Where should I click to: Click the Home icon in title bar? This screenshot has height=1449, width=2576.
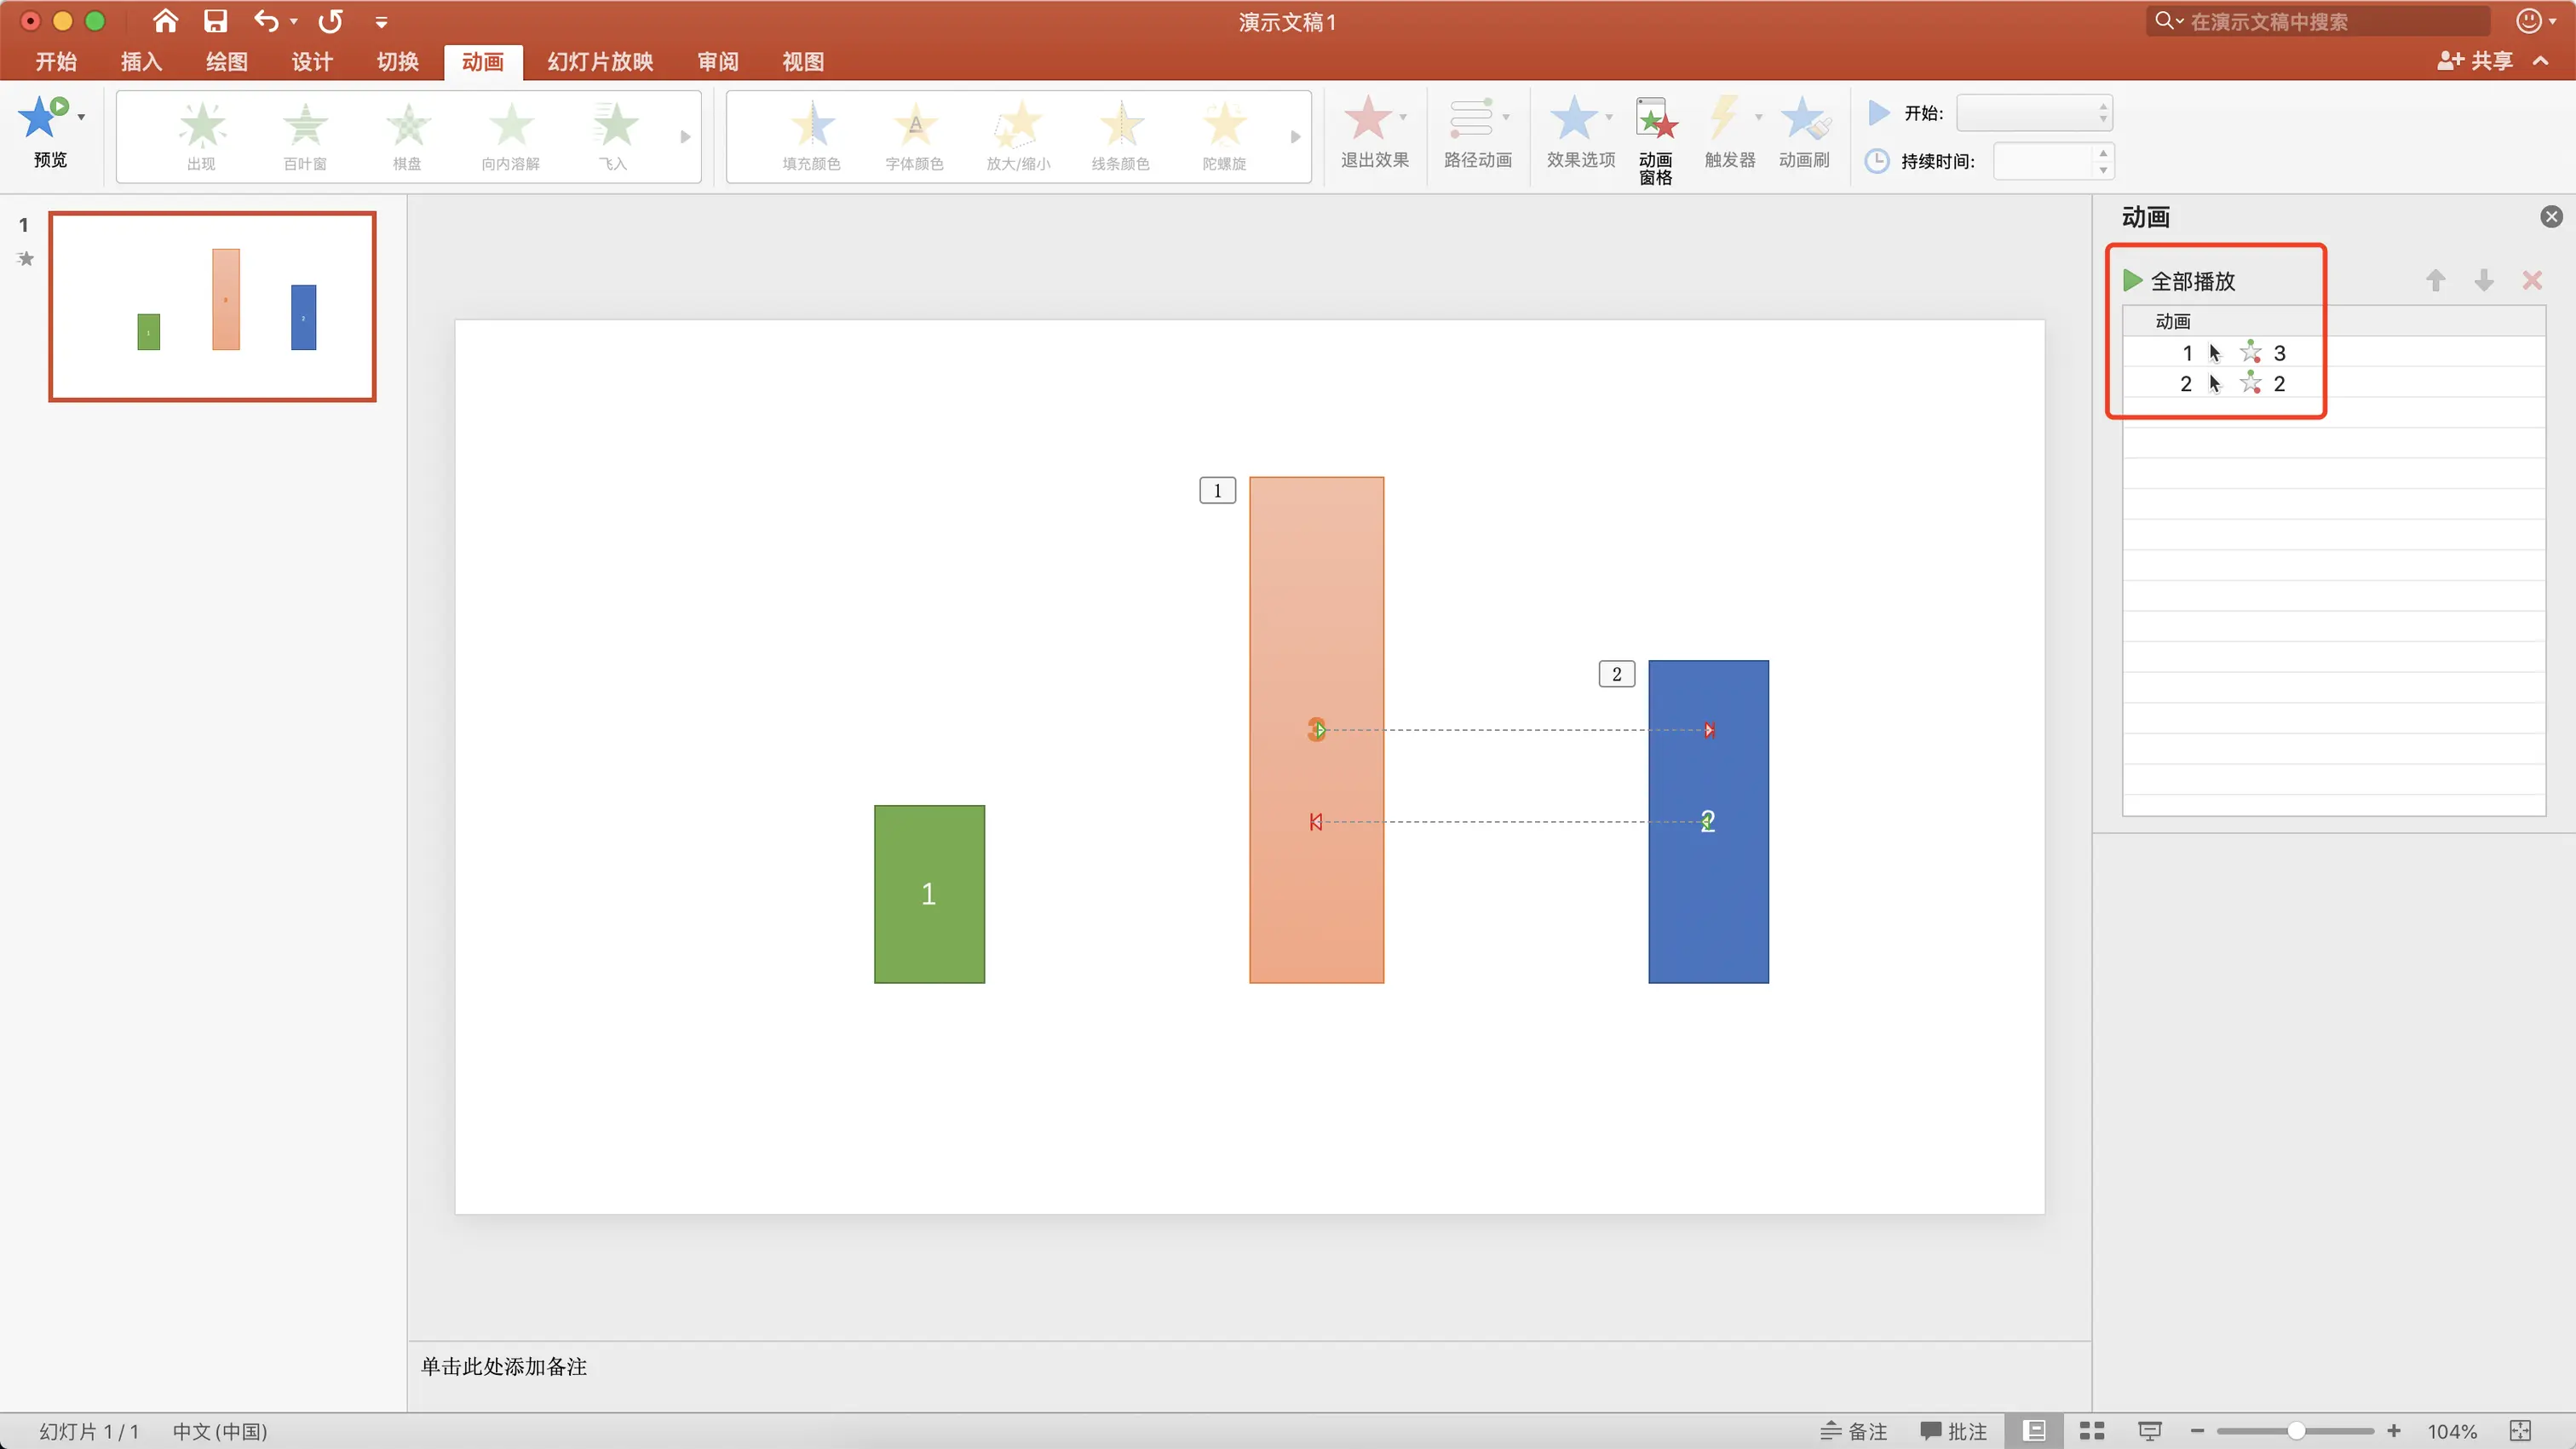(165, 21)
